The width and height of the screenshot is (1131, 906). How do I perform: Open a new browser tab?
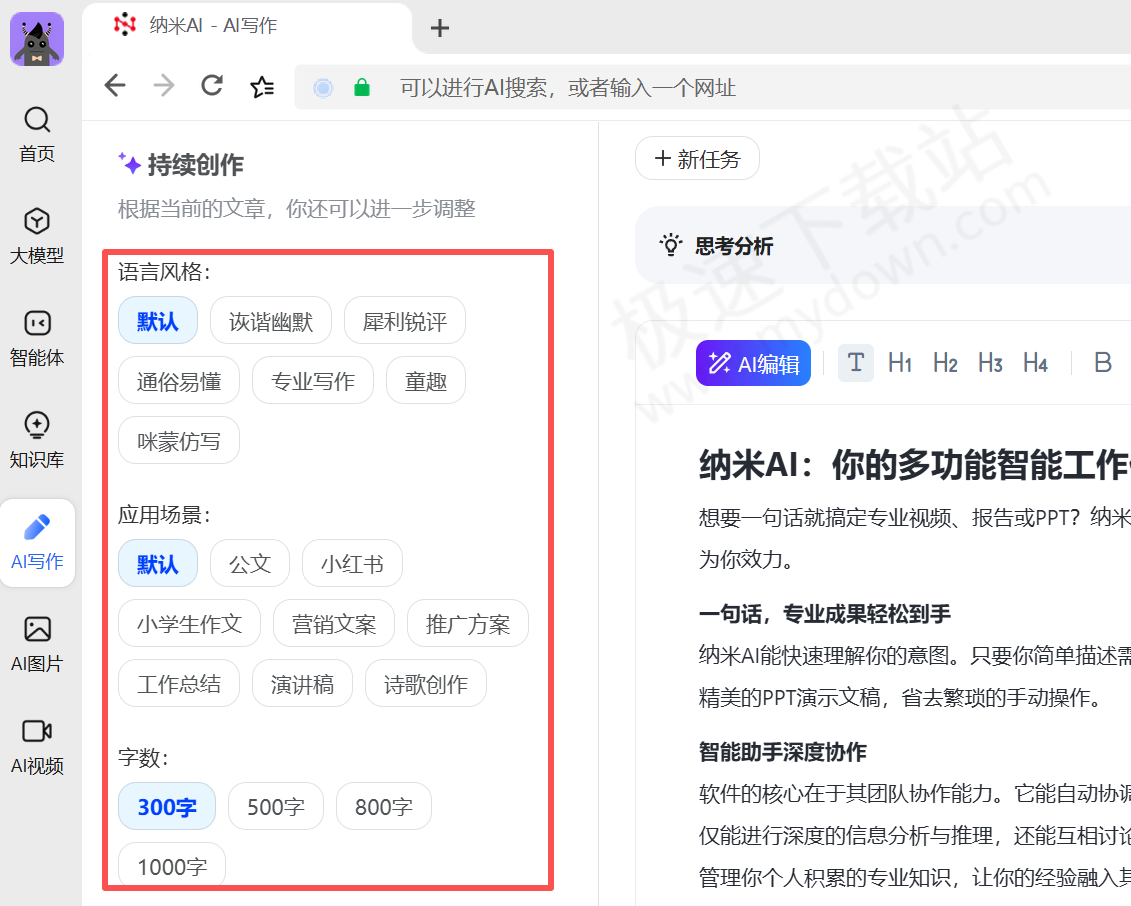point(439,28)
